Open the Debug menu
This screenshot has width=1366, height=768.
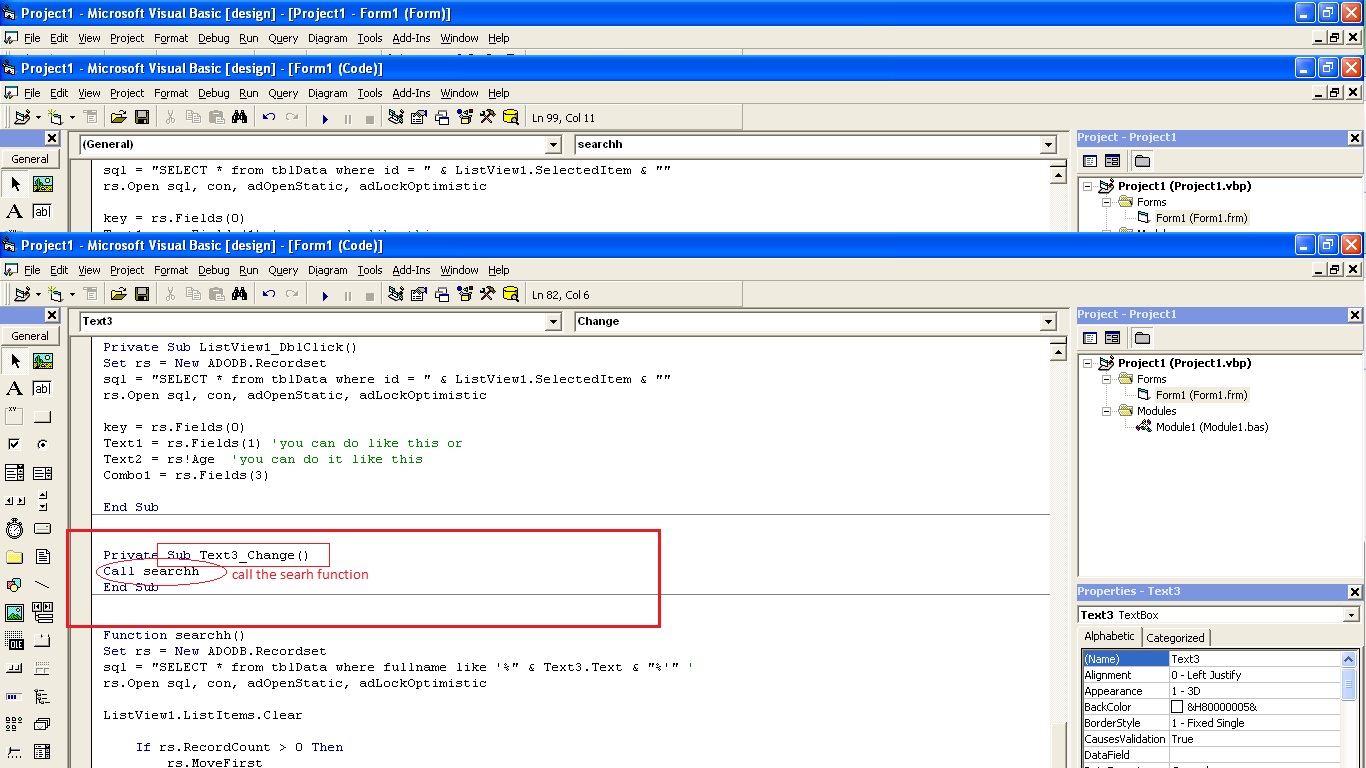click(x=213, y=270)
